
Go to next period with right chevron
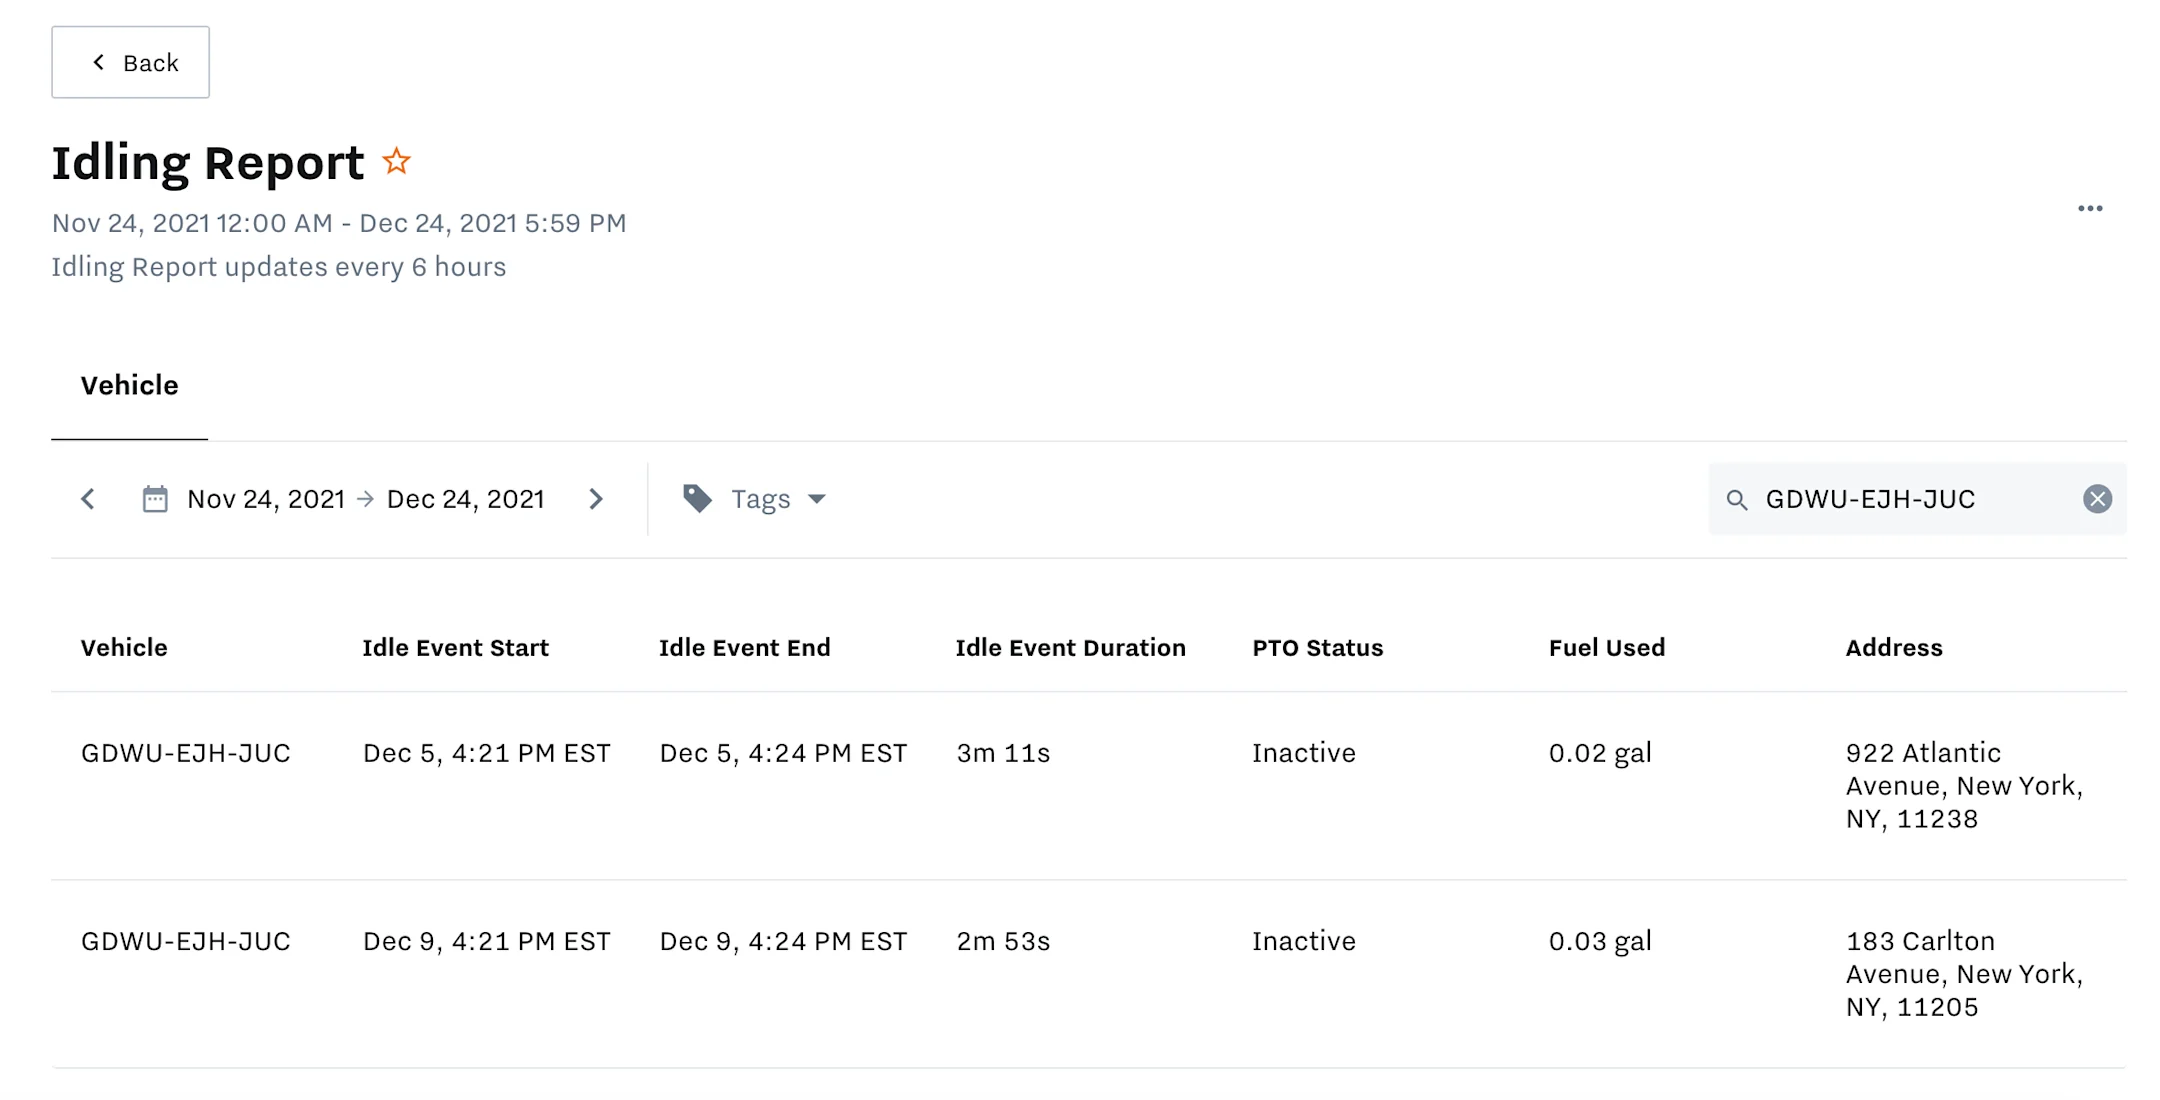pyautogui.click(x=596, y=498)
